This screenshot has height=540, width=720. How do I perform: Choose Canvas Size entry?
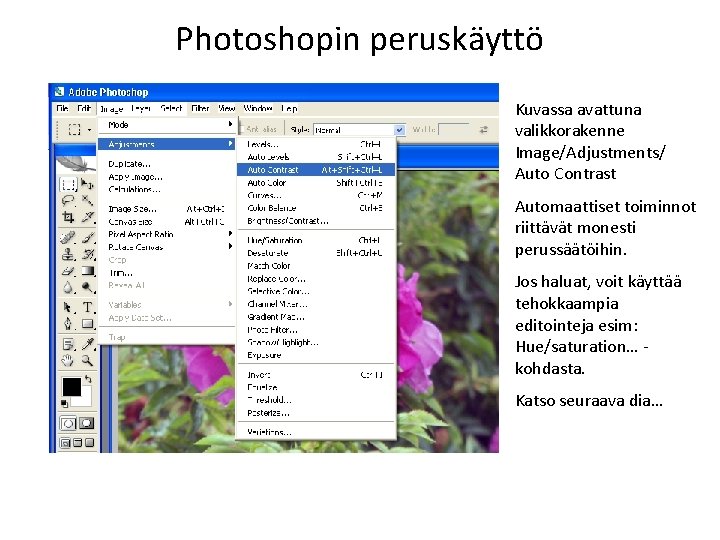click(x=168, y=222)
